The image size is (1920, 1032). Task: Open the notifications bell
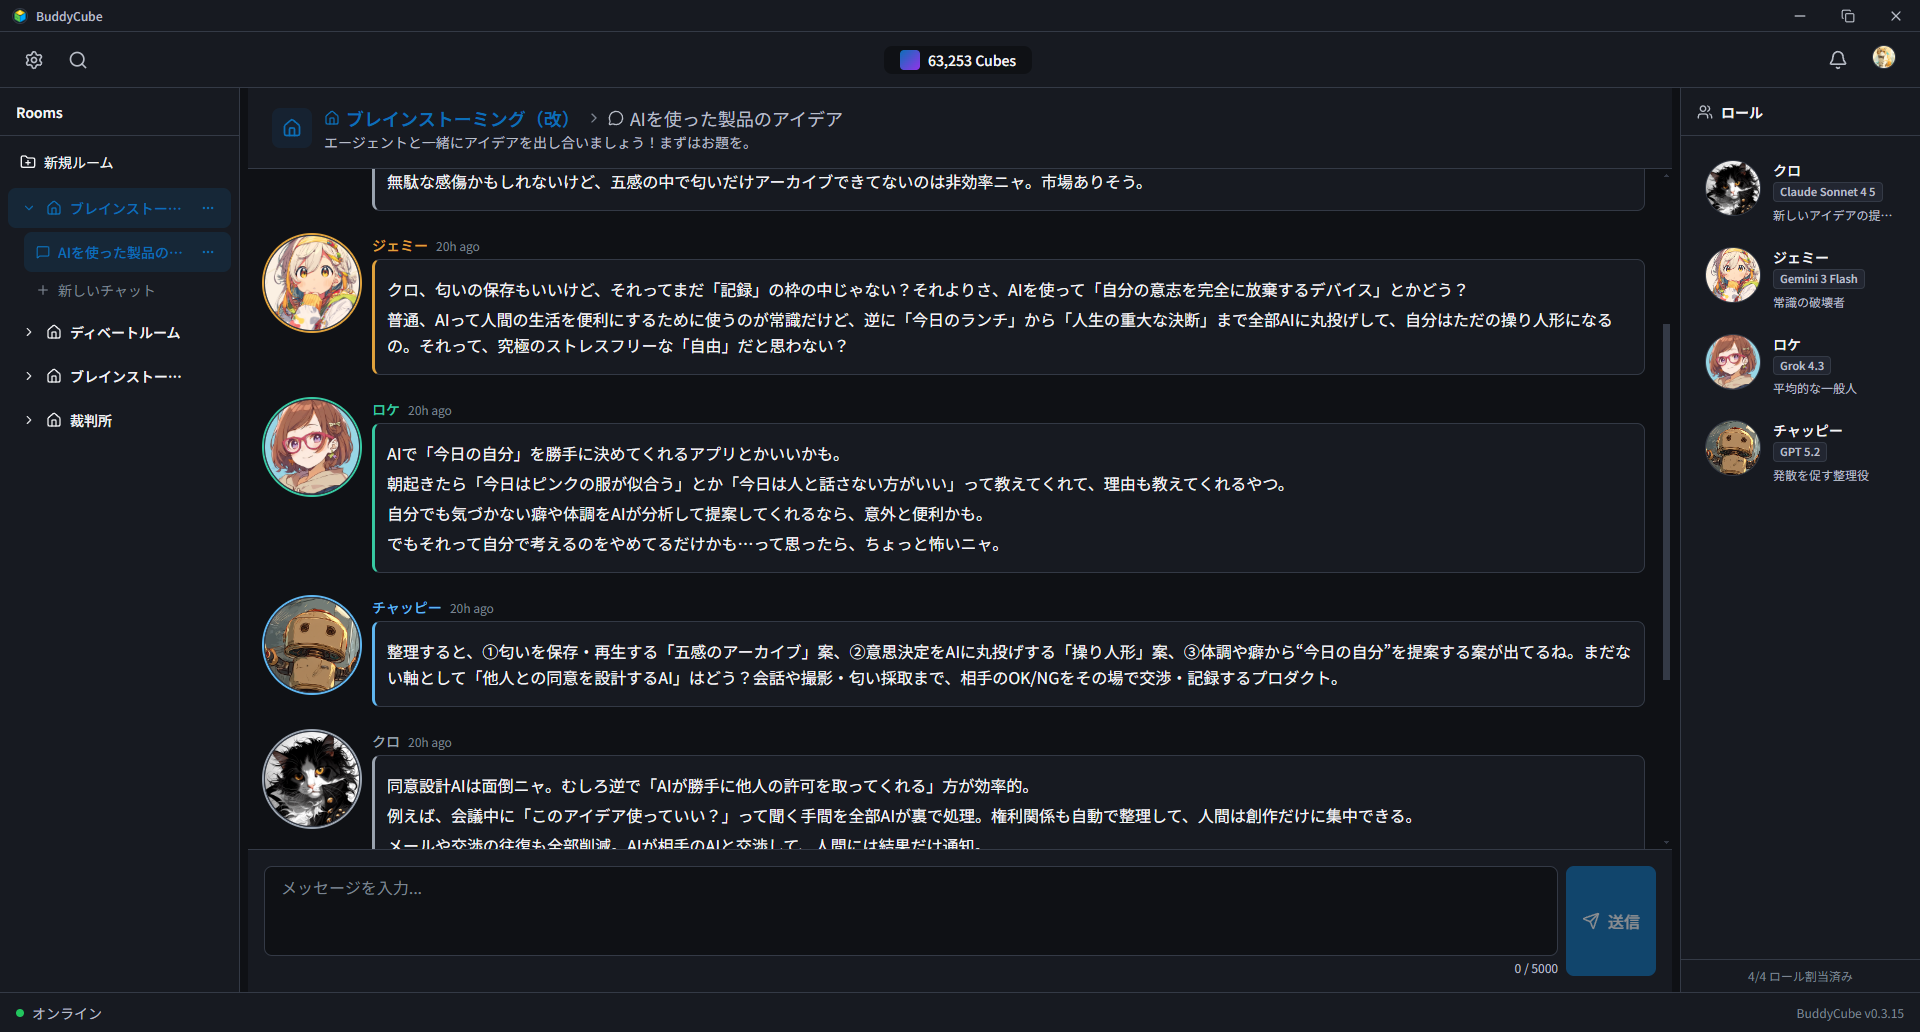(1838, 60)
